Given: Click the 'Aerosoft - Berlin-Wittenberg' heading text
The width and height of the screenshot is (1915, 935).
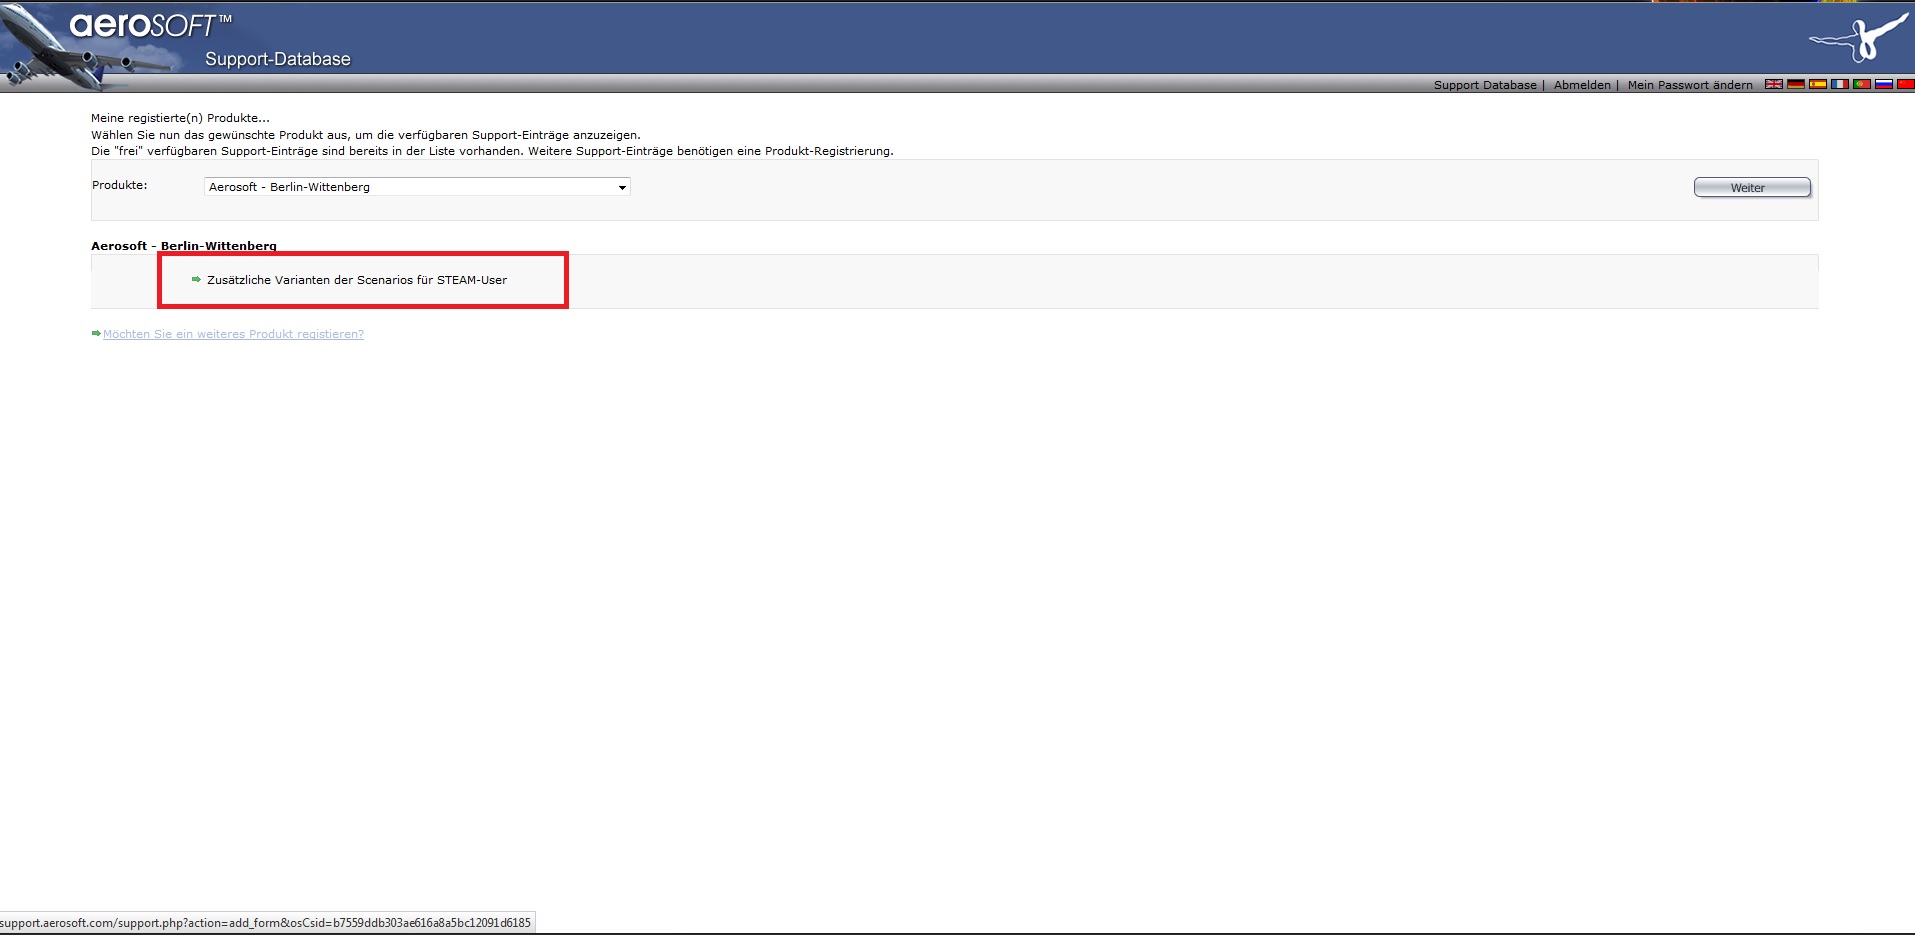Looking at the screenshot, I should click(184, 246).
